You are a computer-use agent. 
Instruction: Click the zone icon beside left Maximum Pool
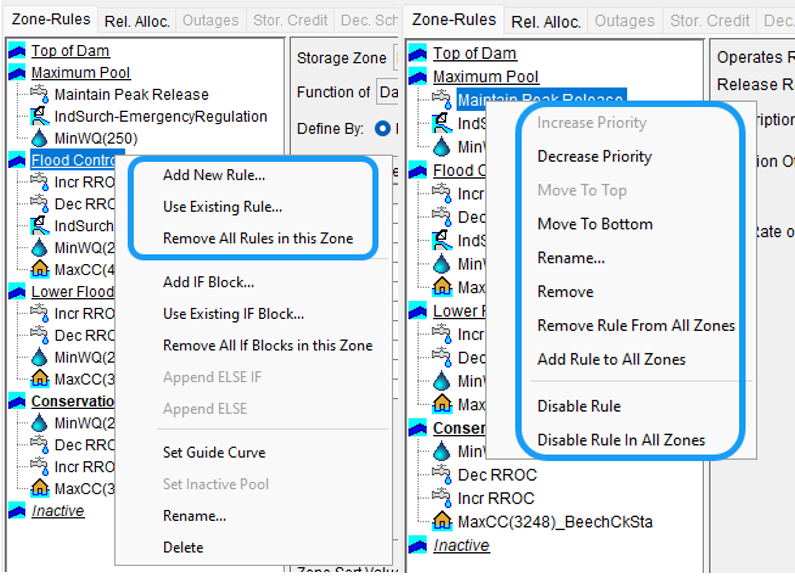17,73
